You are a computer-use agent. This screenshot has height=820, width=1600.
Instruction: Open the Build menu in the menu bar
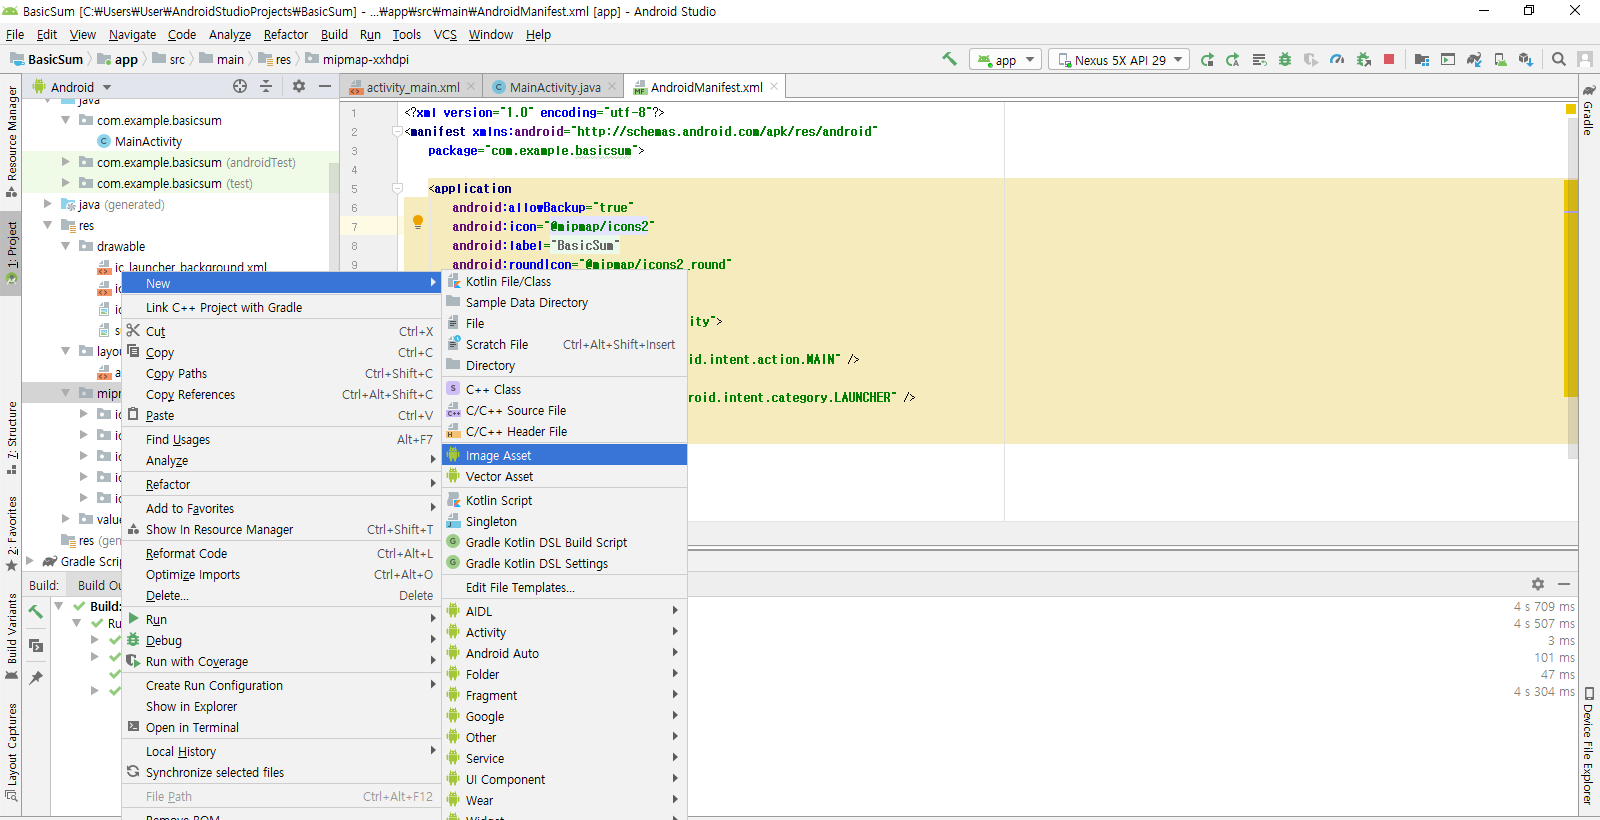point(334,34)
